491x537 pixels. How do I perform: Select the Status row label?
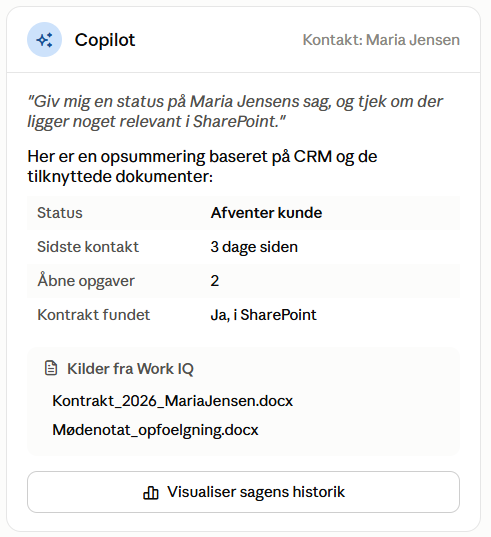tap(60, 213)
